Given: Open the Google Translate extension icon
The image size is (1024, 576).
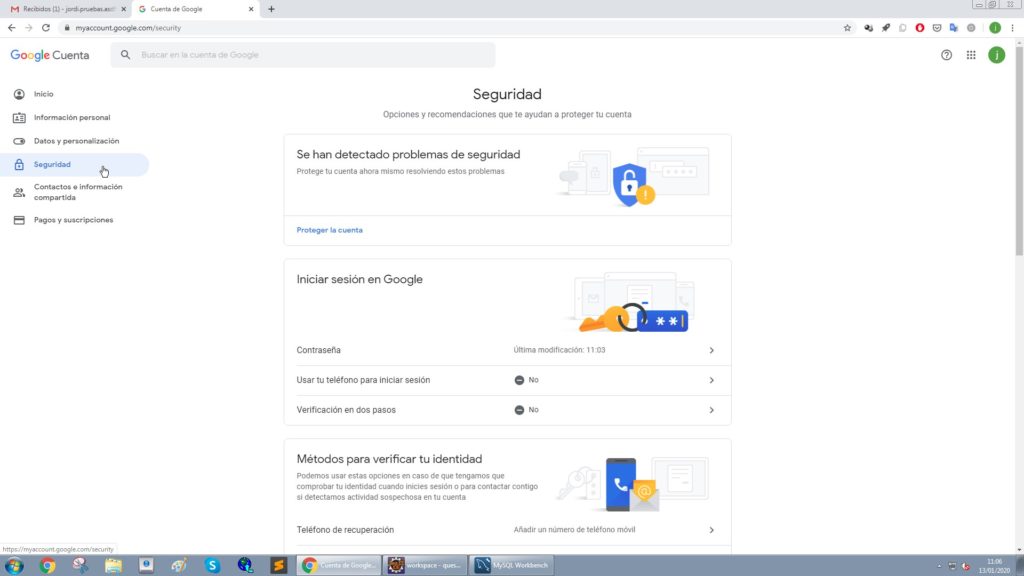Looking at the screenshot, I should 953,28.
